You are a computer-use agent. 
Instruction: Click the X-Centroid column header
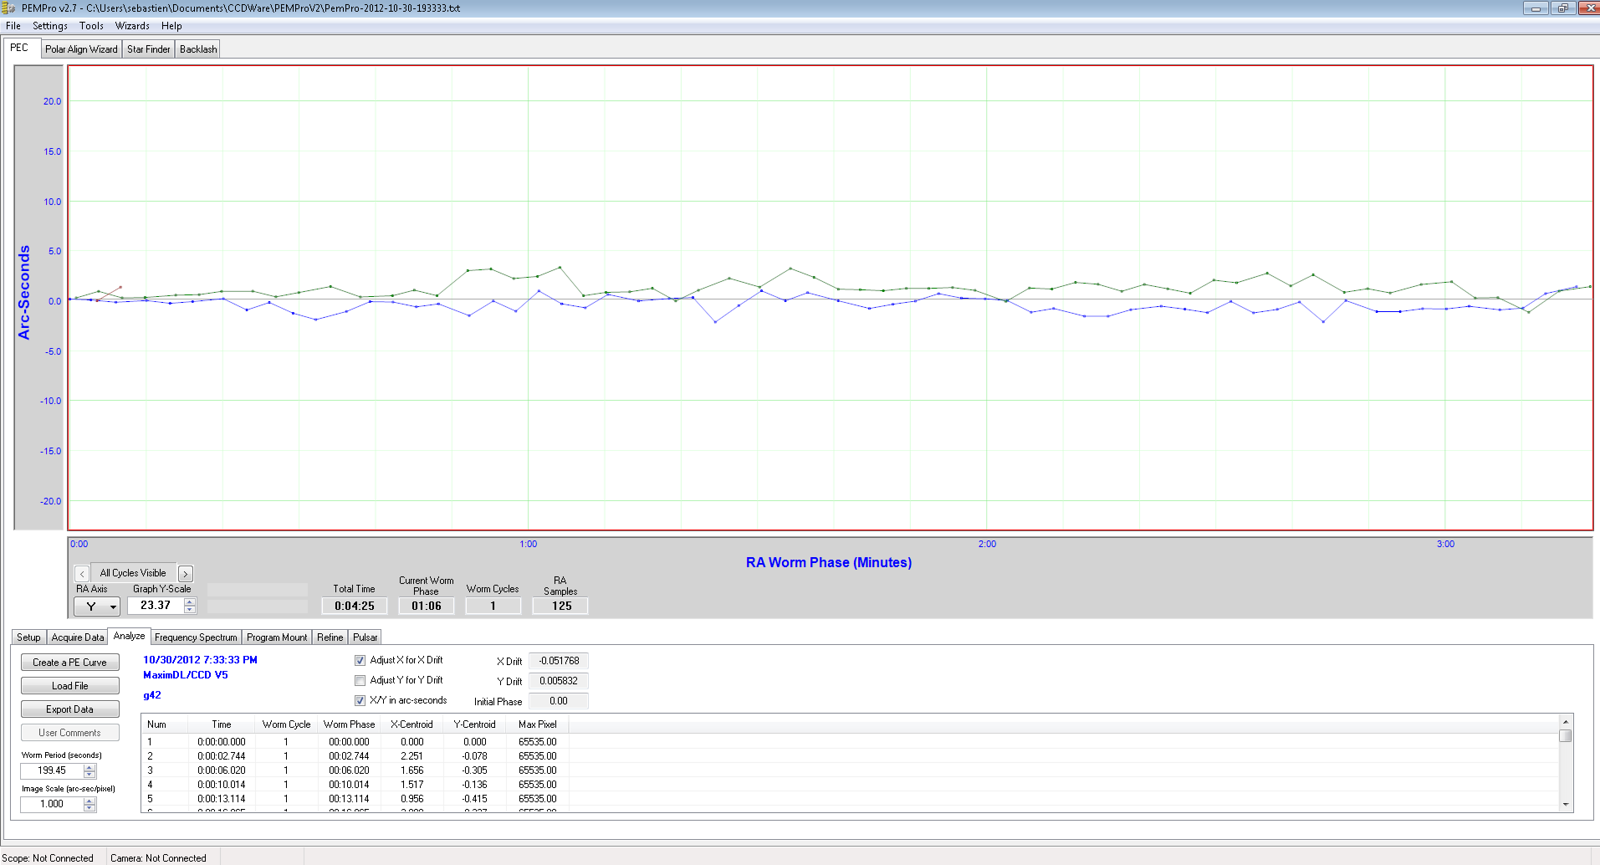(412, 724)
